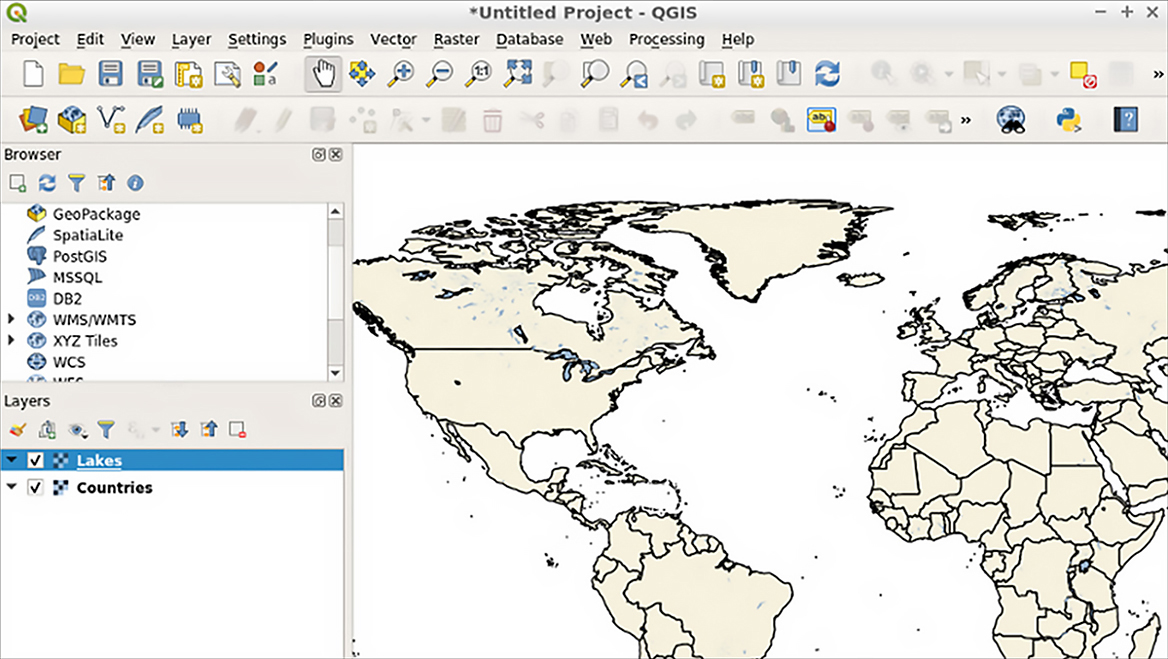Open the New Print Layout icon
This screenshot has width=1168, height=659.
[188, 74]
